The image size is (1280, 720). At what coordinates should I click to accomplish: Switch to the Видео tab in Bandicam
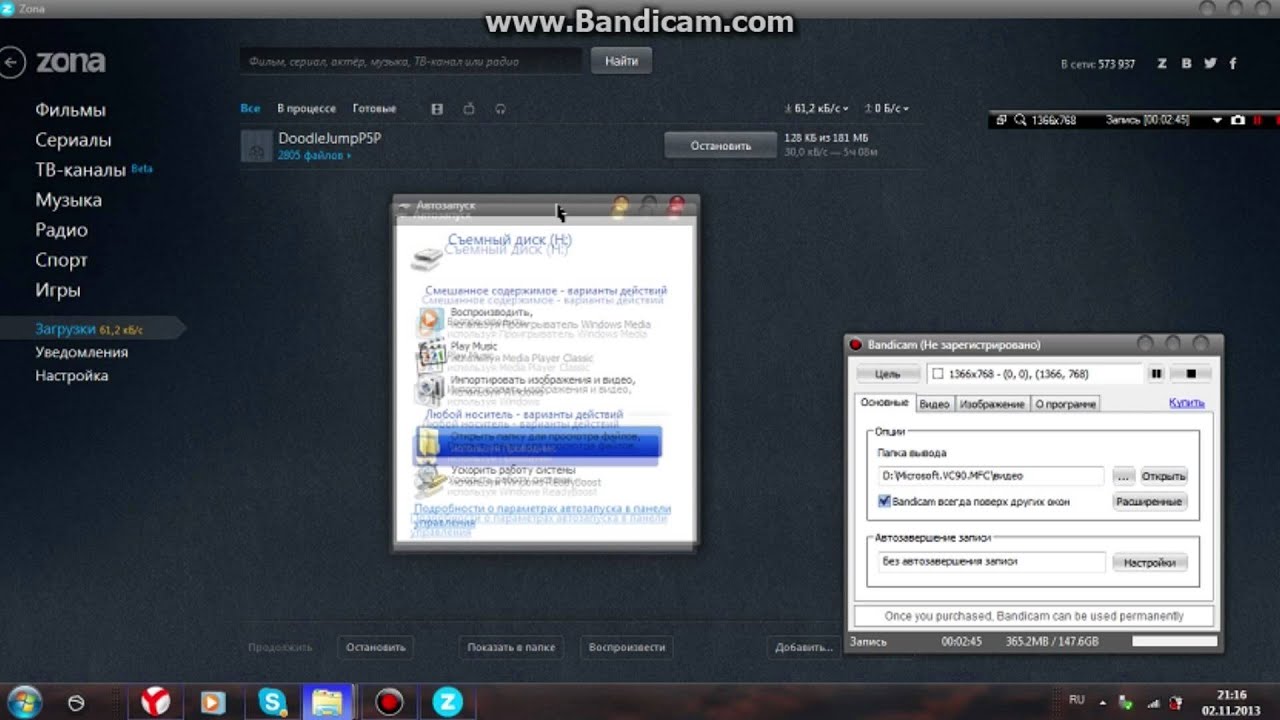934,404
